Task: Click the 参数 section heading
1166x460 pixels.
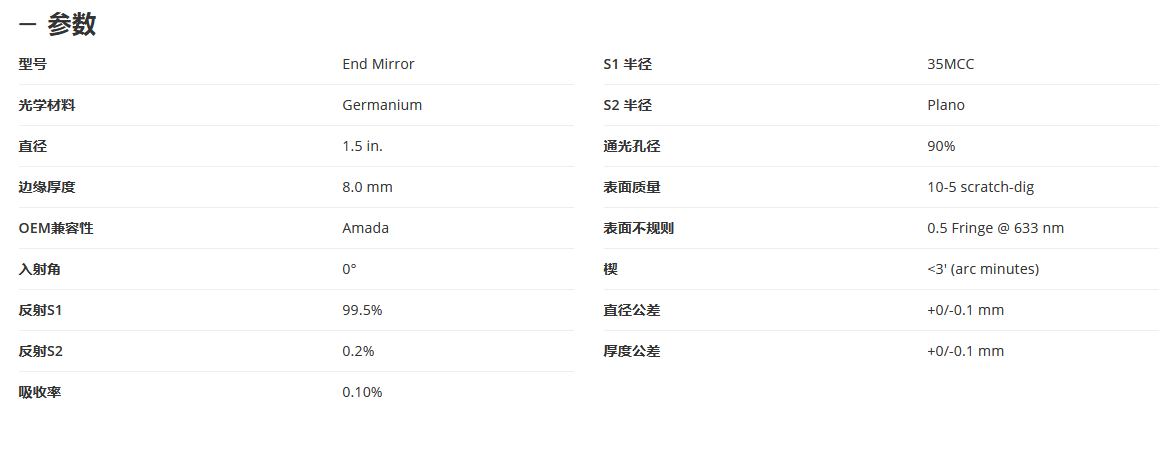Action: 72,25
